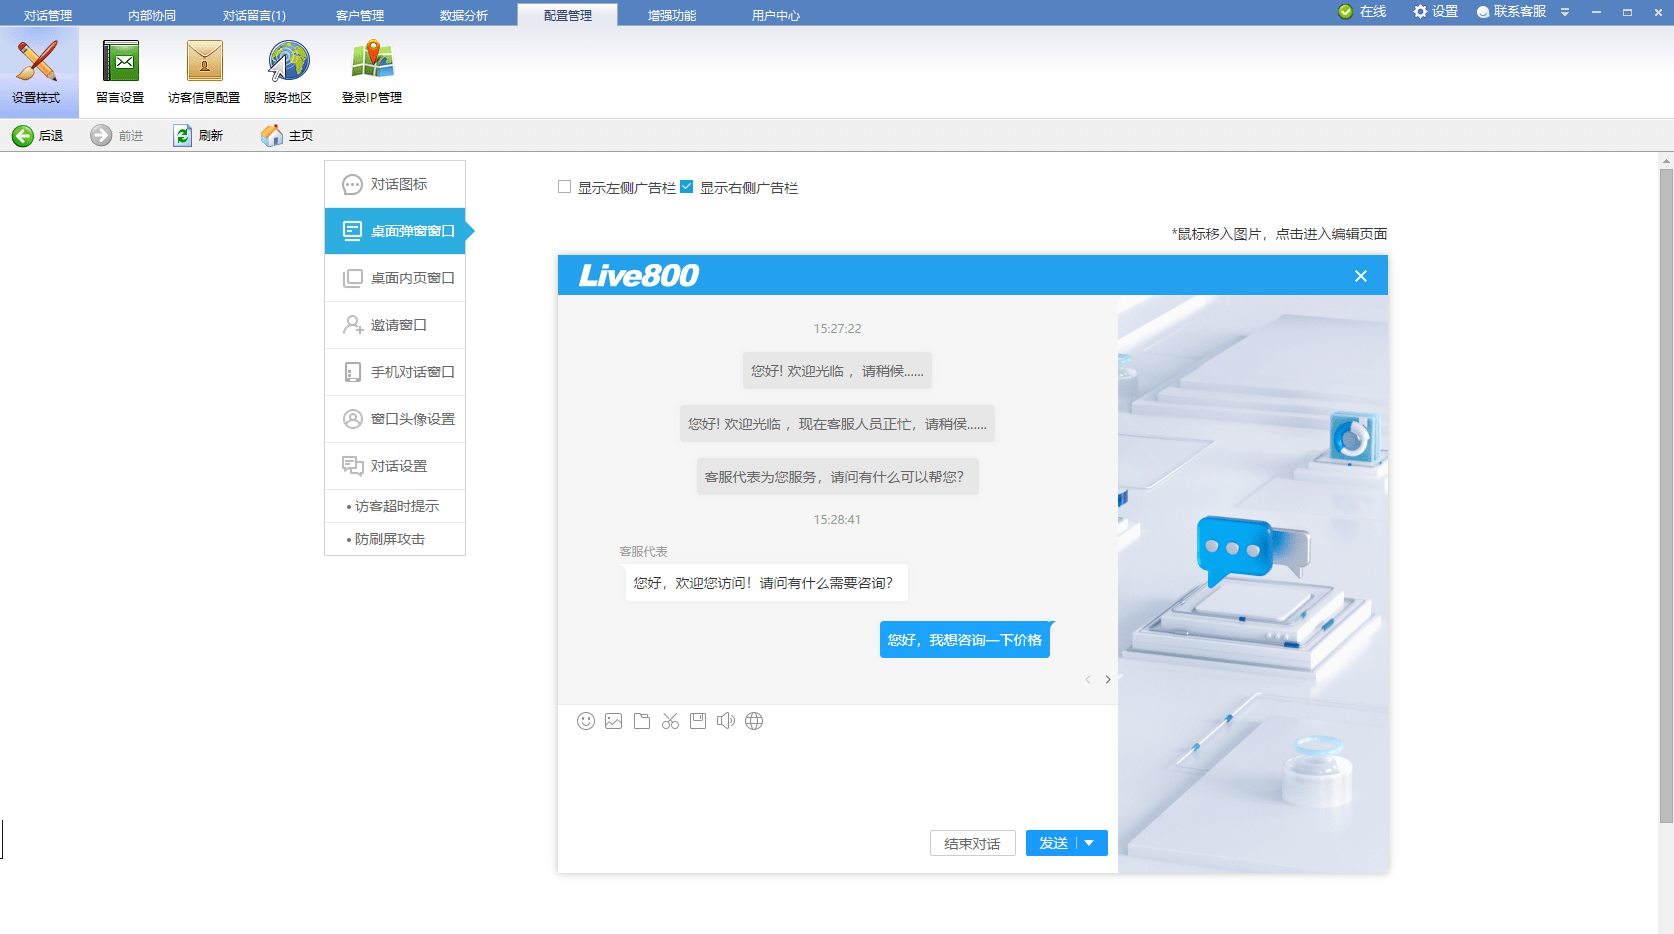The height and width of the screenshot is (934, 1674).
Task: Click in the chat message input area
Action: tap(838, 782)
